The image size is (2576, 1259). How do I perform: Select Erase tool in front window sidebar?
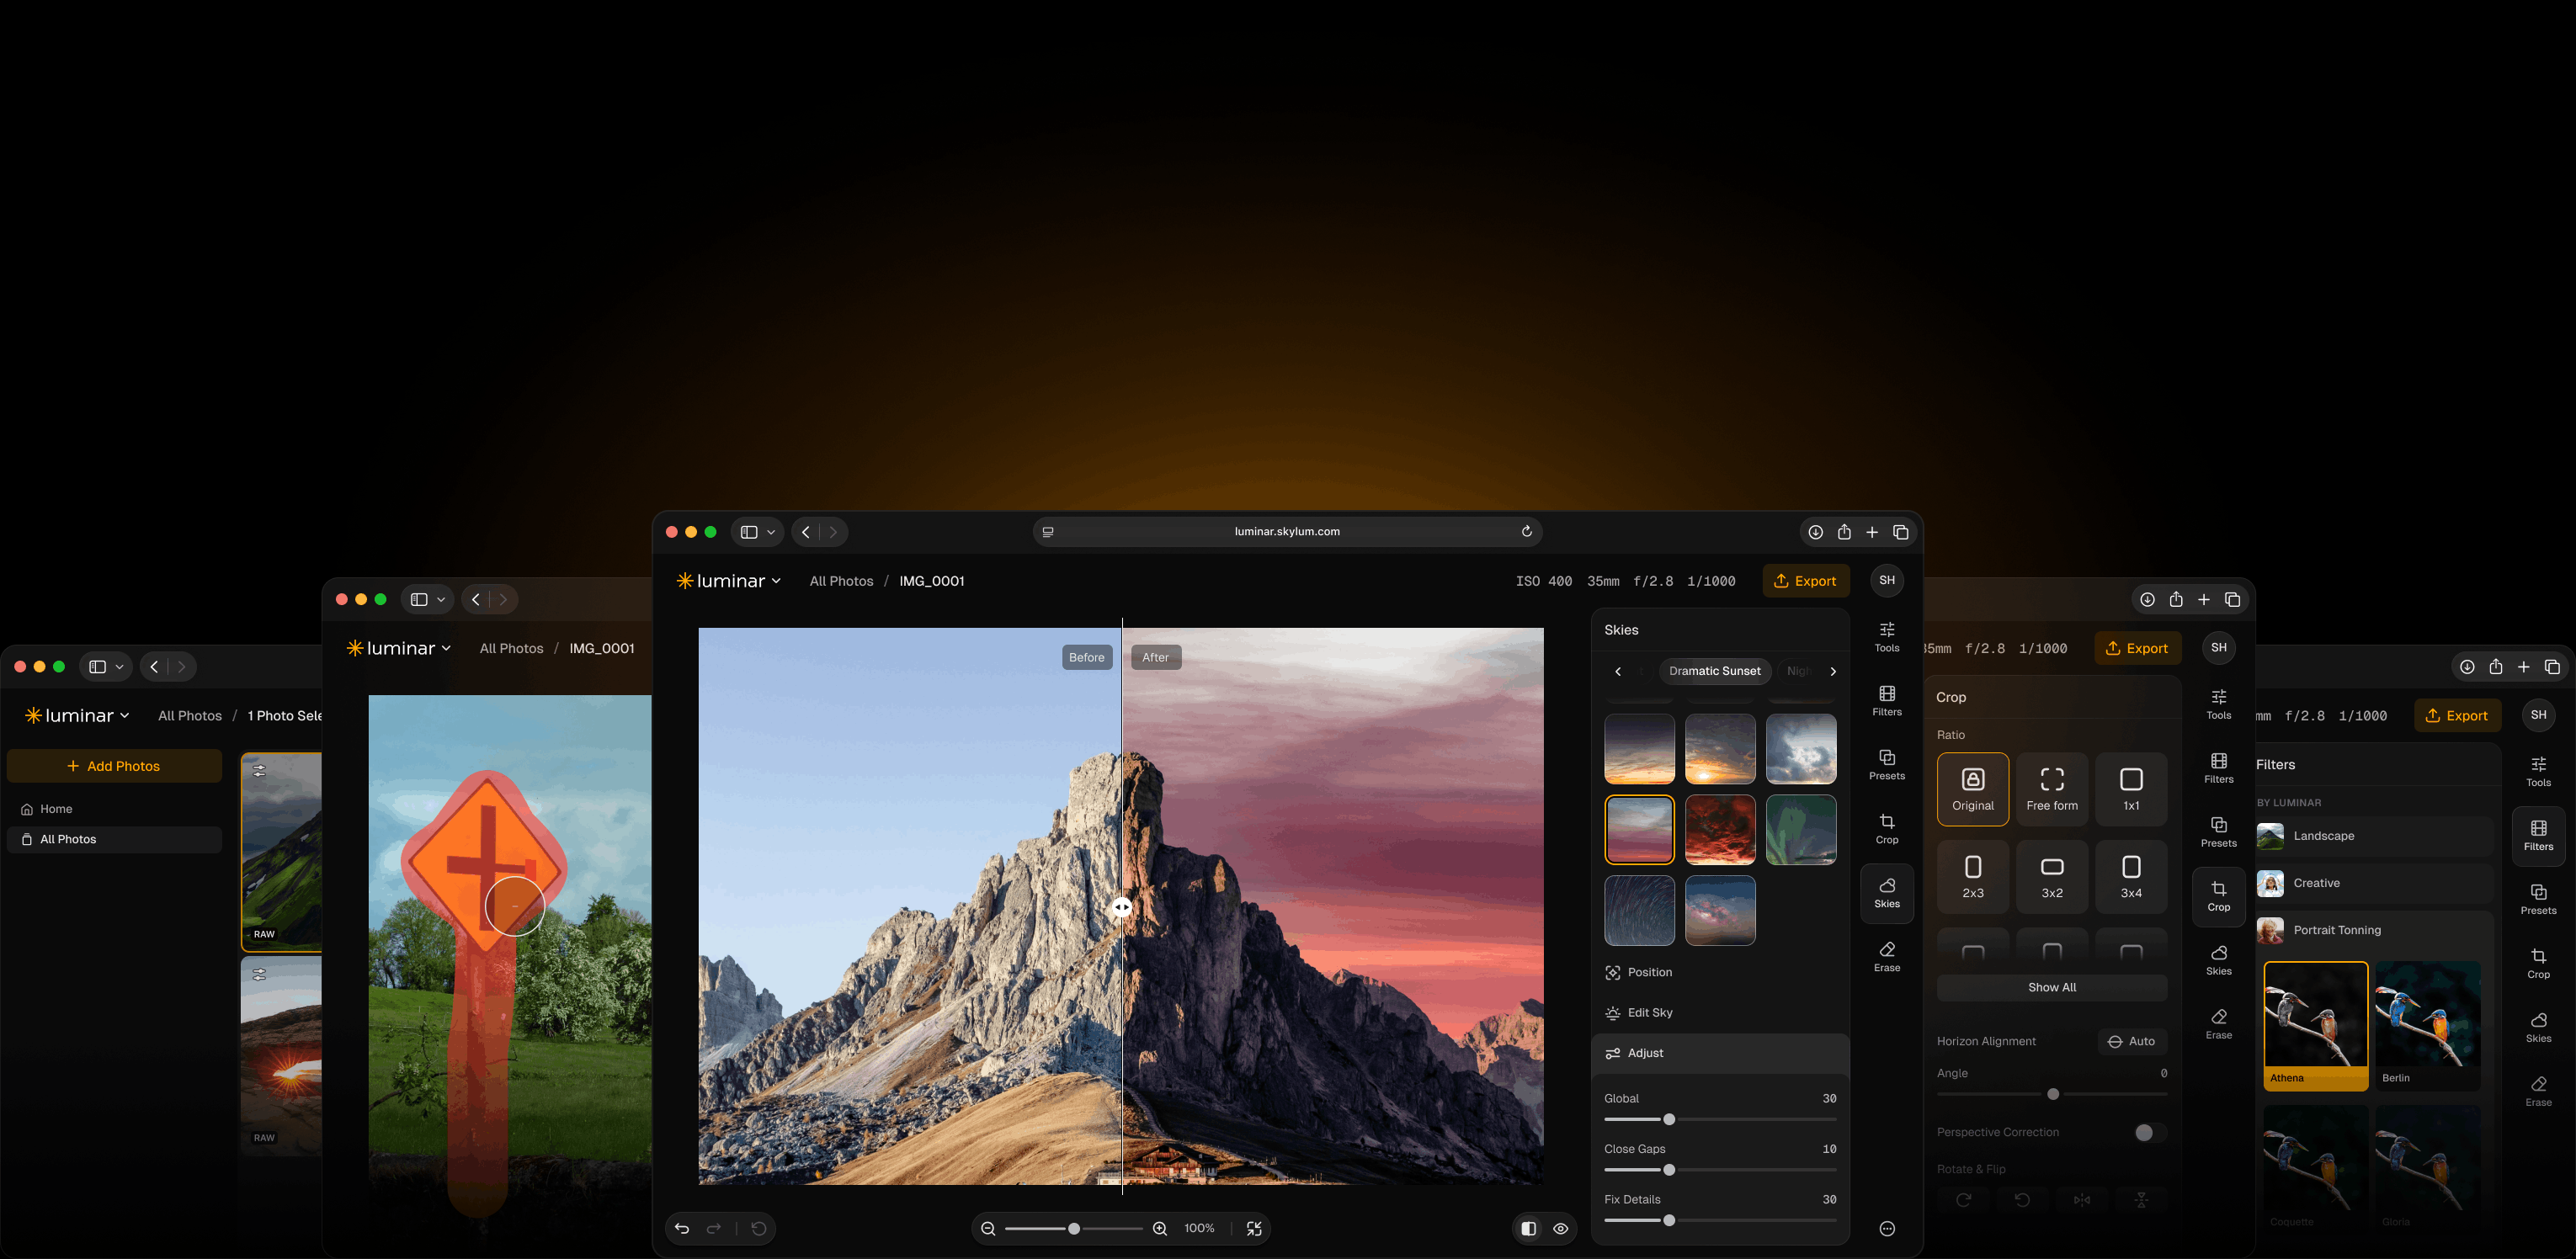pos(1886,957)
